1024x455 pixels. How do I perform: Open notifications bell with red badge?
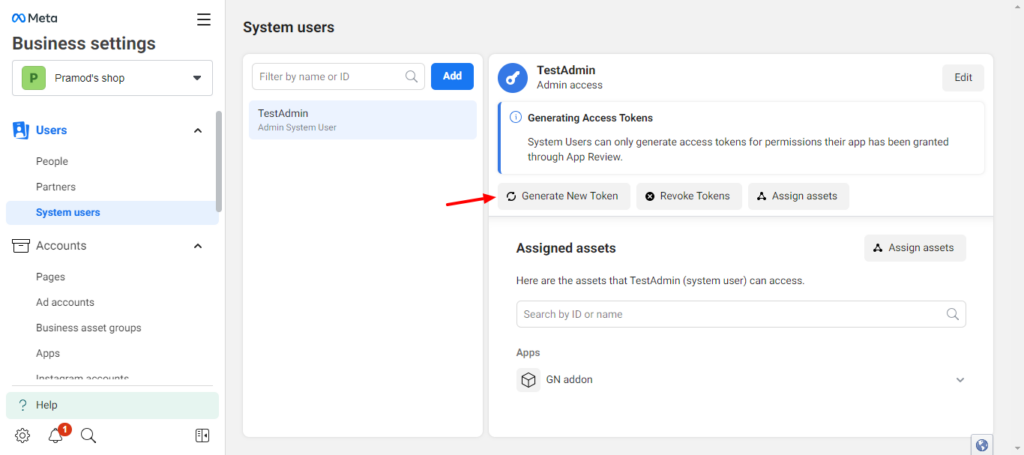56,435
